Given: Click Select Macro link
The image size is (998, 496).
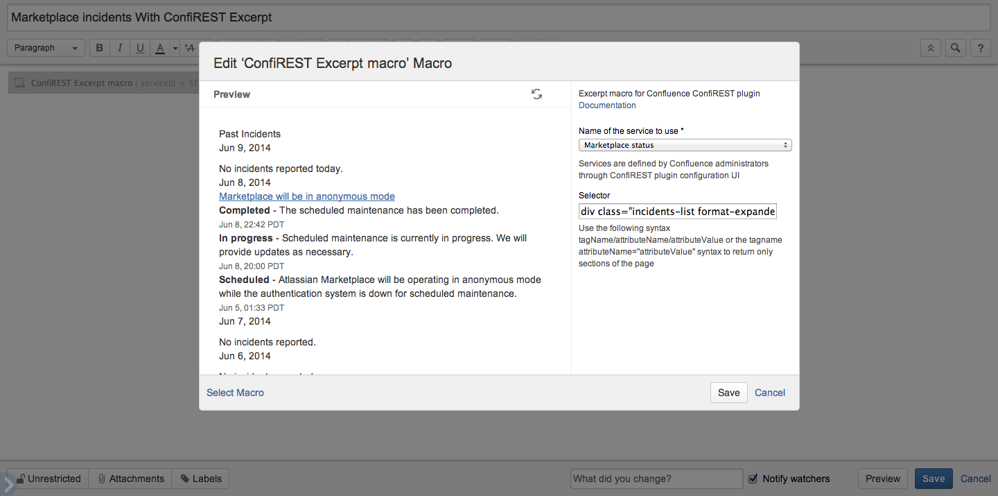Looking at the screenshot, I should (235, 393).
